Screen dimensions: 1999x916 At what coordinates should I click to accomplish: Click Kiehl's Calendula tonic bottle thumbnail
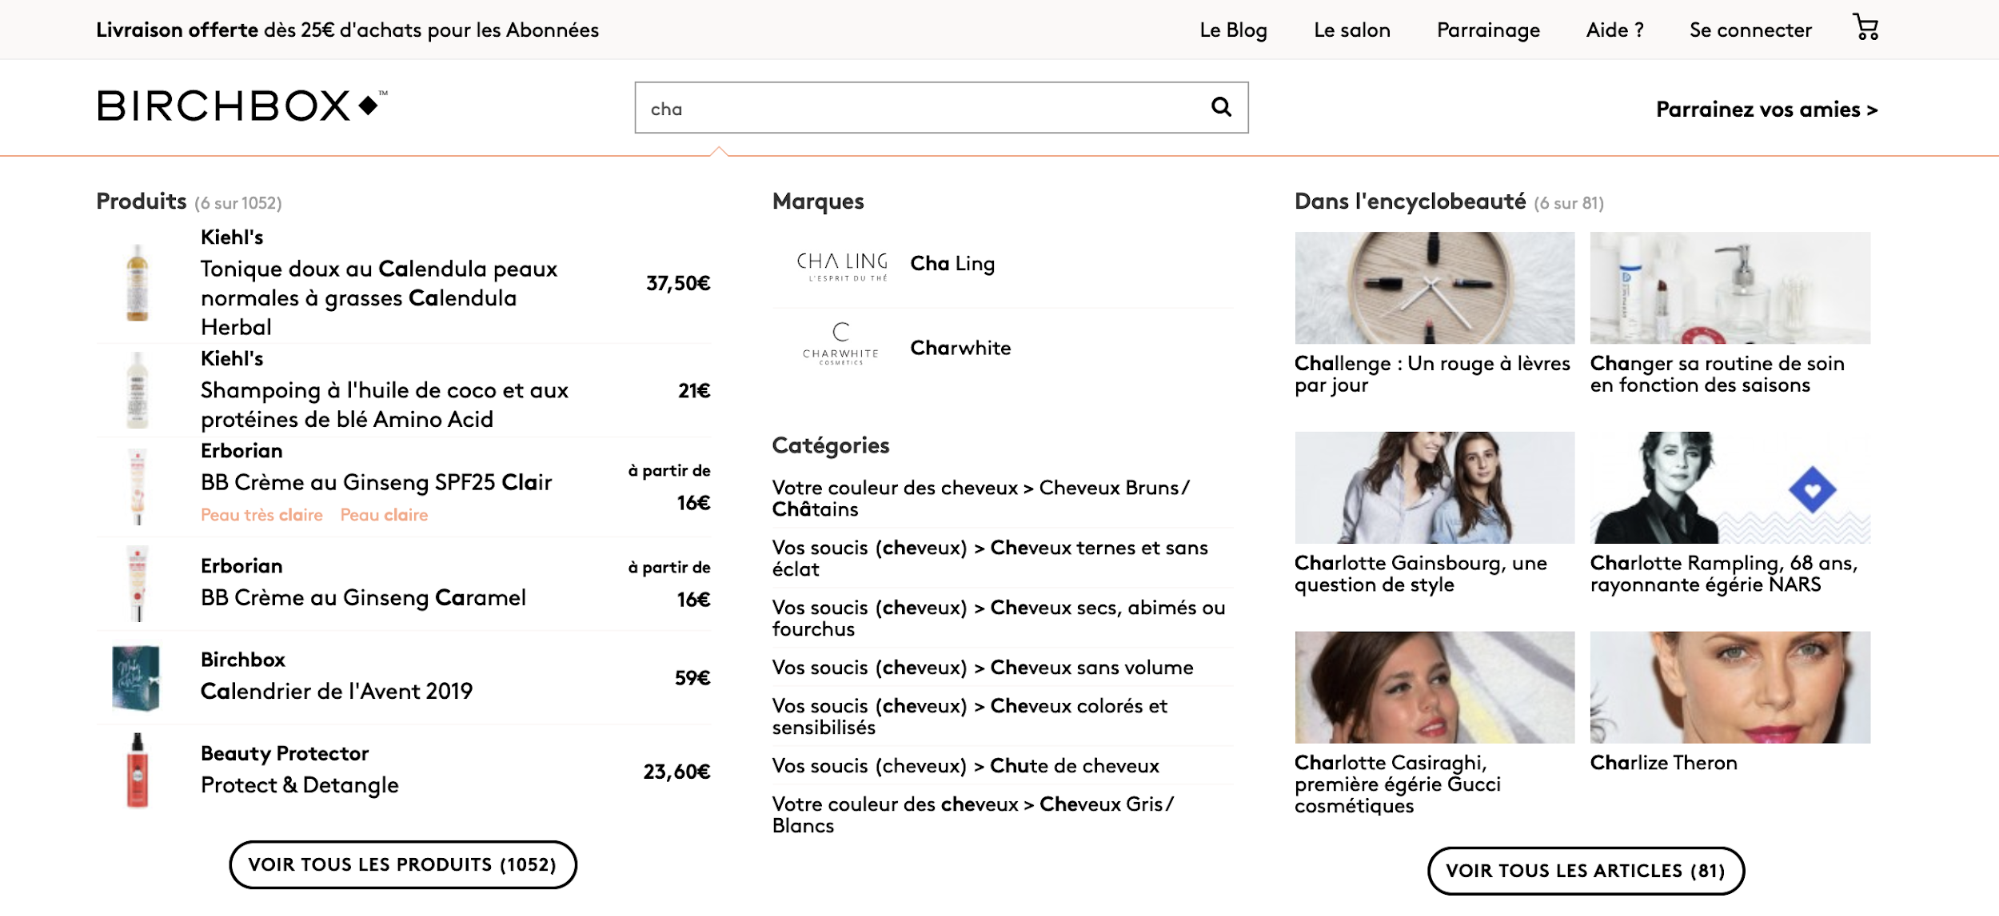click(138, 283)
